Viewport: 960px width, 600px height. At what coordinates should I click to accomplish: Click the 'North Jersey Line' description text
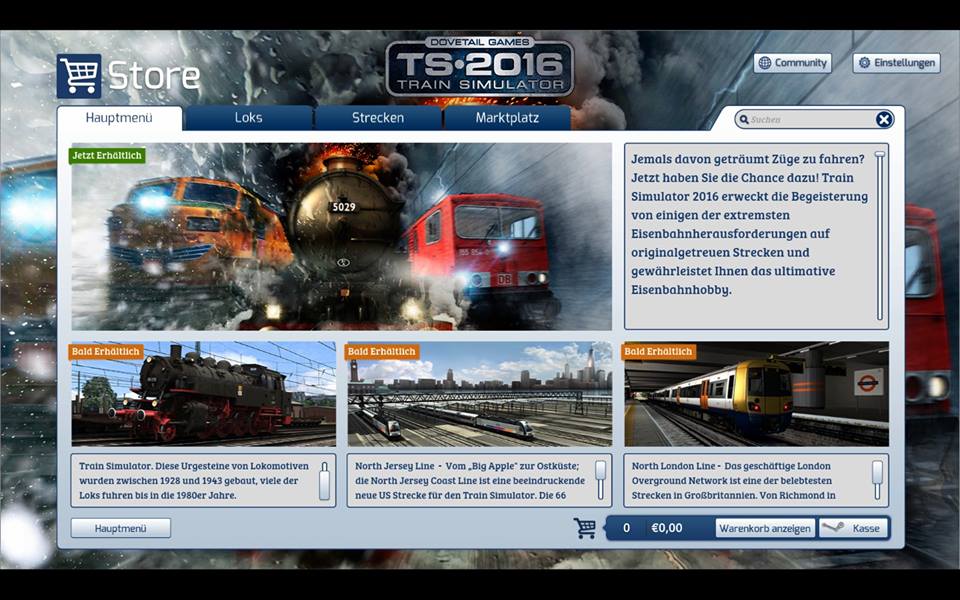(470, 481)
